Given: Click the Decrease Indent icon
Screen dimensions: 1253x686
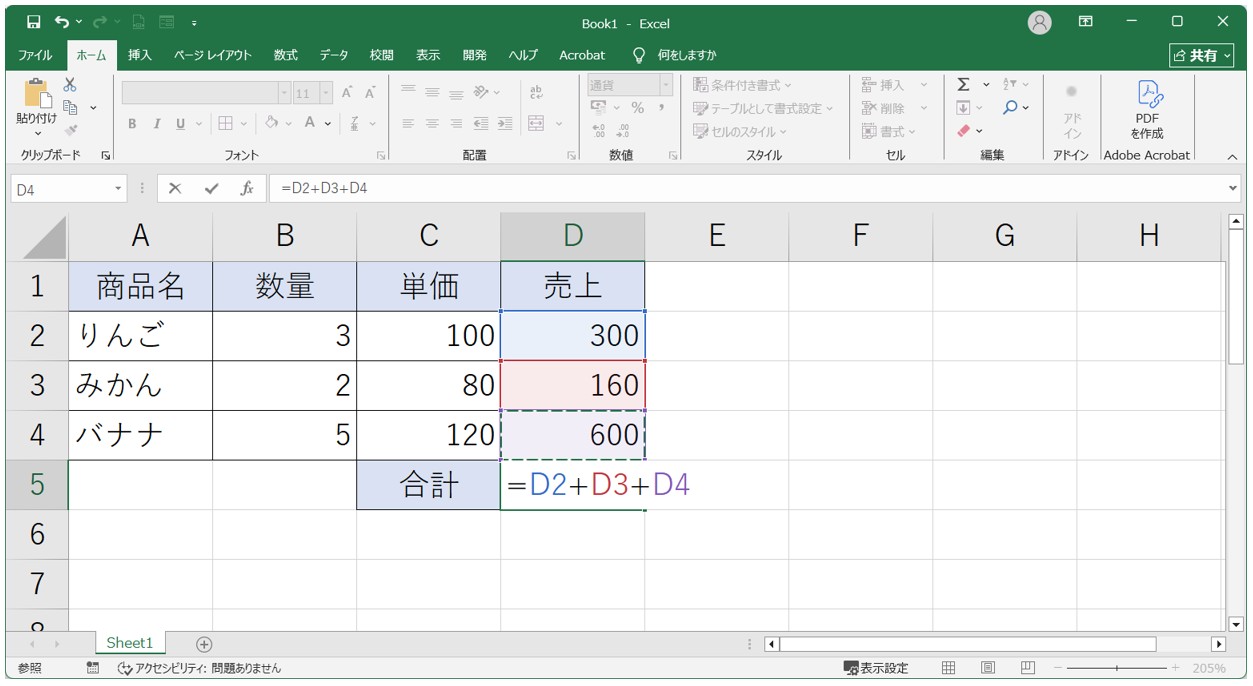Looking at the screenshot, I should (481, 124).
